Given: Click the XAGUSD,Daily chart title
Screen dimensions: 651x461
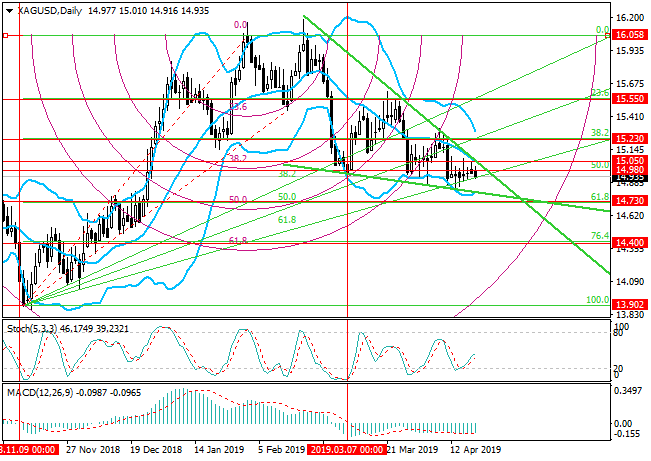Looking at the screenshot, I should coord(50,11).
